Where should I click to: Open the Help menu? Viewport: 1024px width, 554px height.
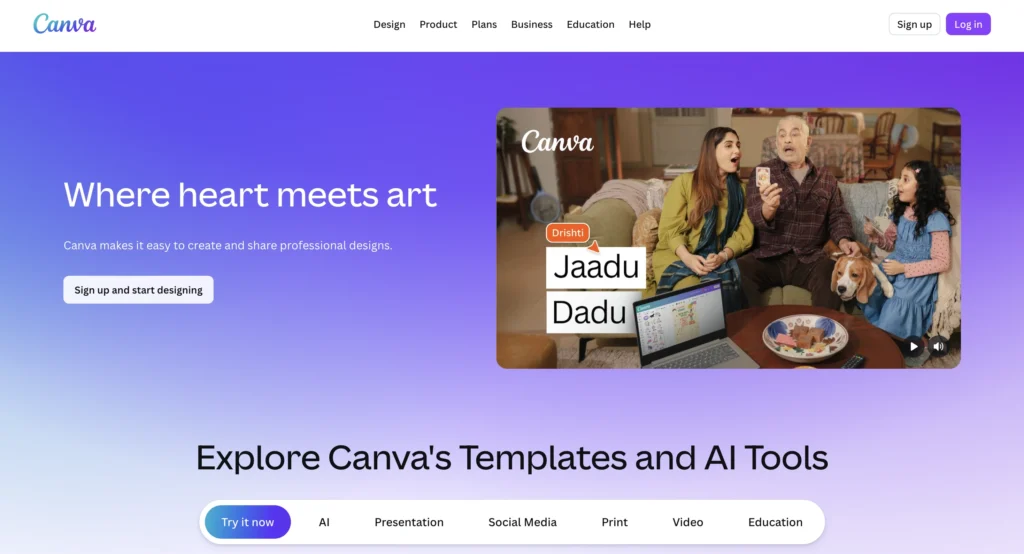pos(639,24)
